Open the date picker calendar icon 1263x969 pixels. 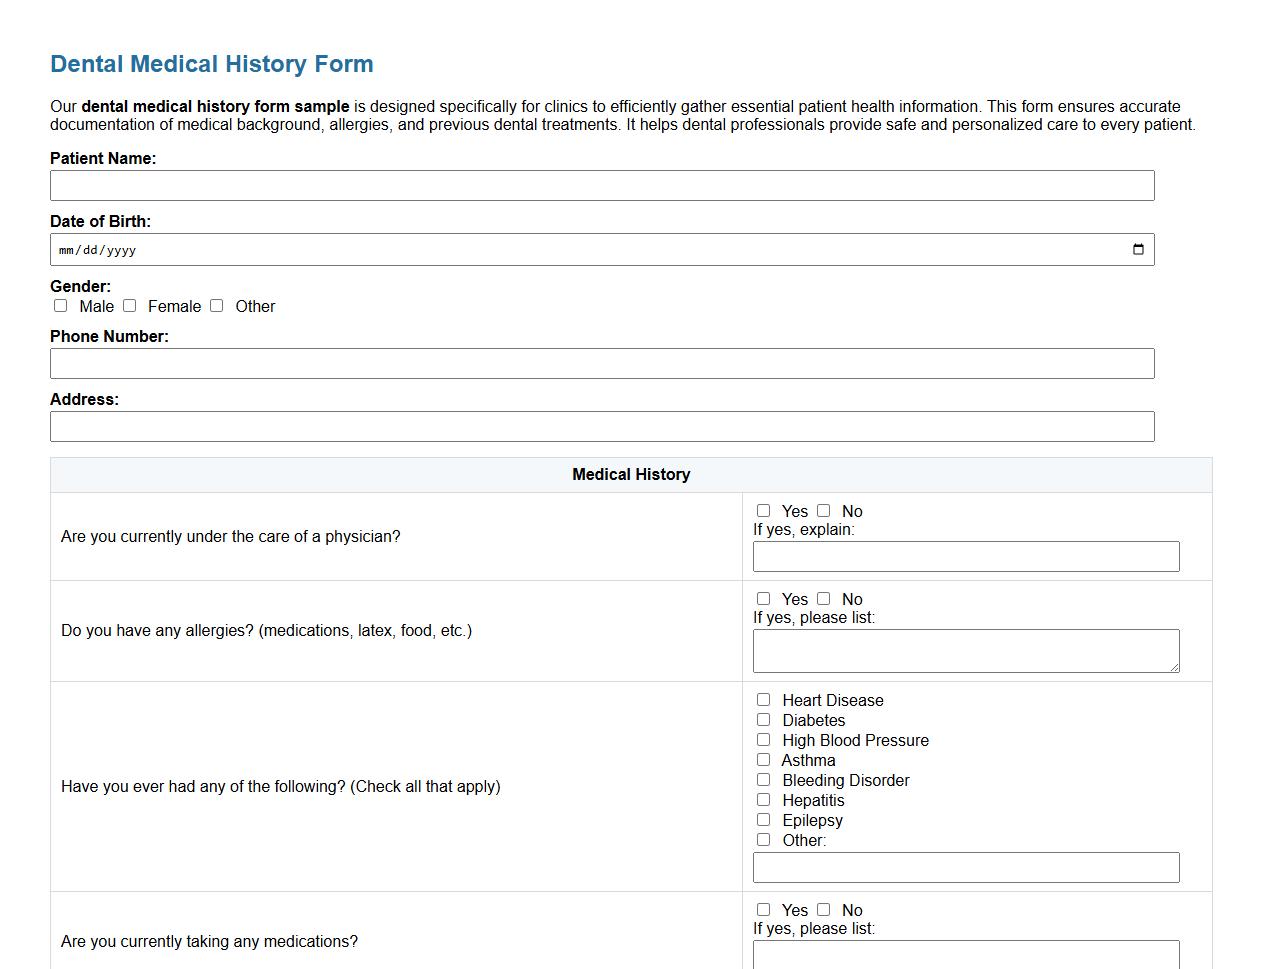pos(1137,249)
